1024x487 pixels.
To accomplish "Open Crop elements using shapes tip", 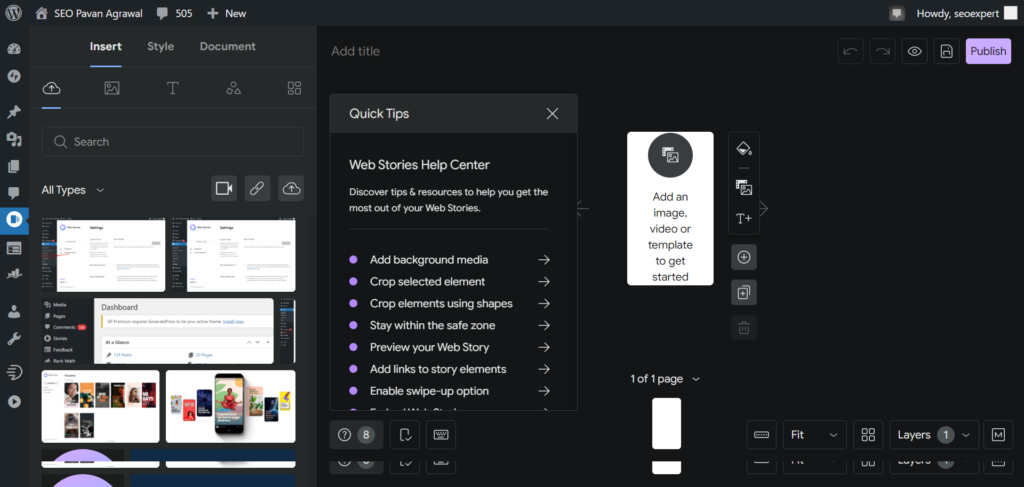I will [x=450, y=304].
